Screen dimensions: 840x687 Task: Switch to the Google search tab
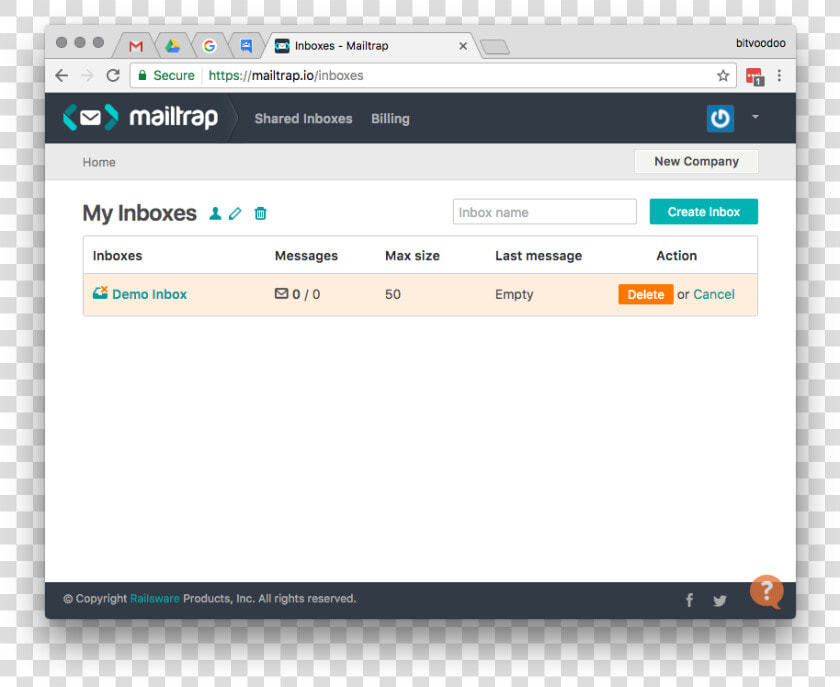coord(209,46)
